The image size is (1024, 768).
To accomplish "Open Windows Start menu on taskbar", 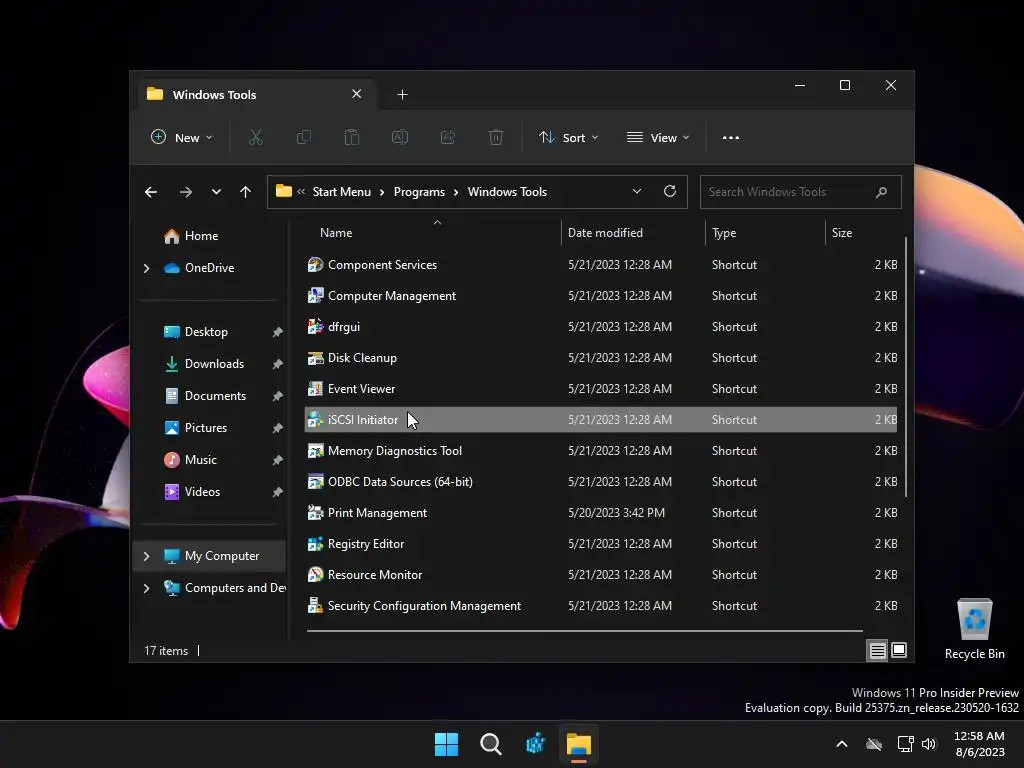I will click(447, 744).
